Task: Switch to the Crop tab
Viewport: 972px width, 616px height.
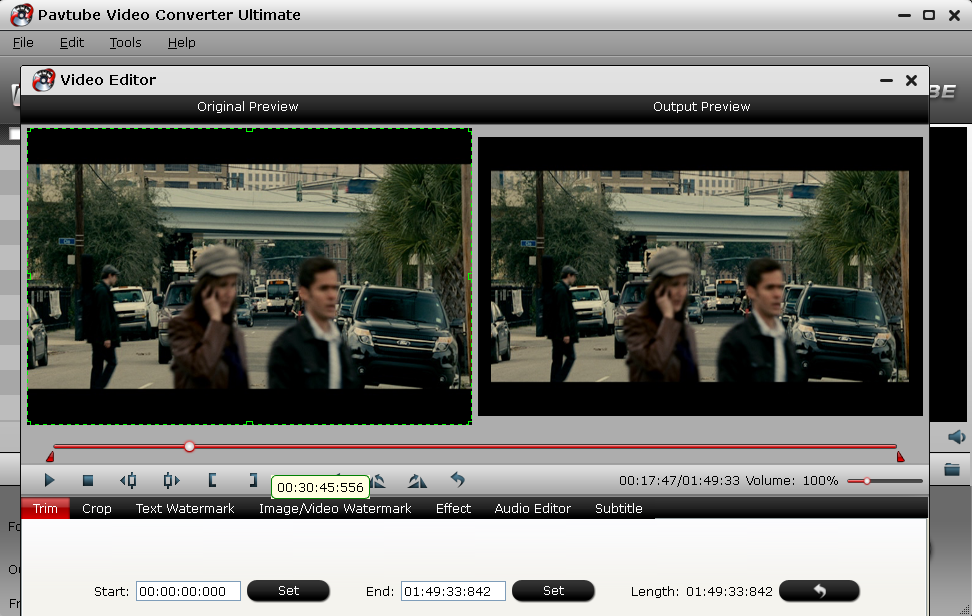Action: point(97,508)
